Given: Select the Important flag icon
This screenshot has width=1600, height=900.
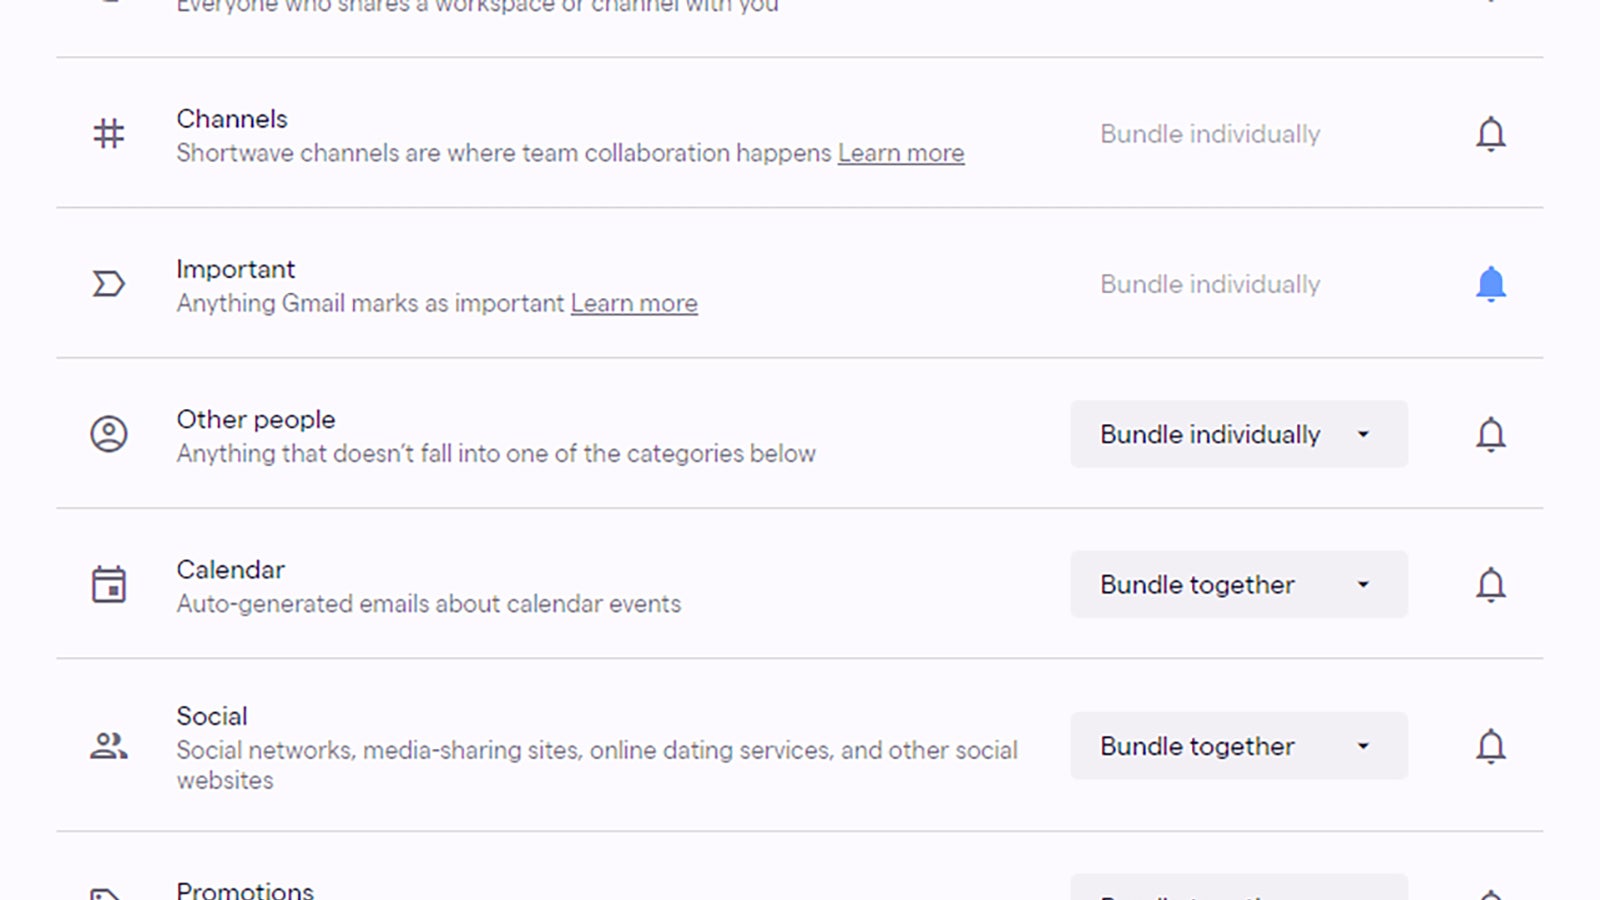Looking at the screenshot, I should 107,284.
